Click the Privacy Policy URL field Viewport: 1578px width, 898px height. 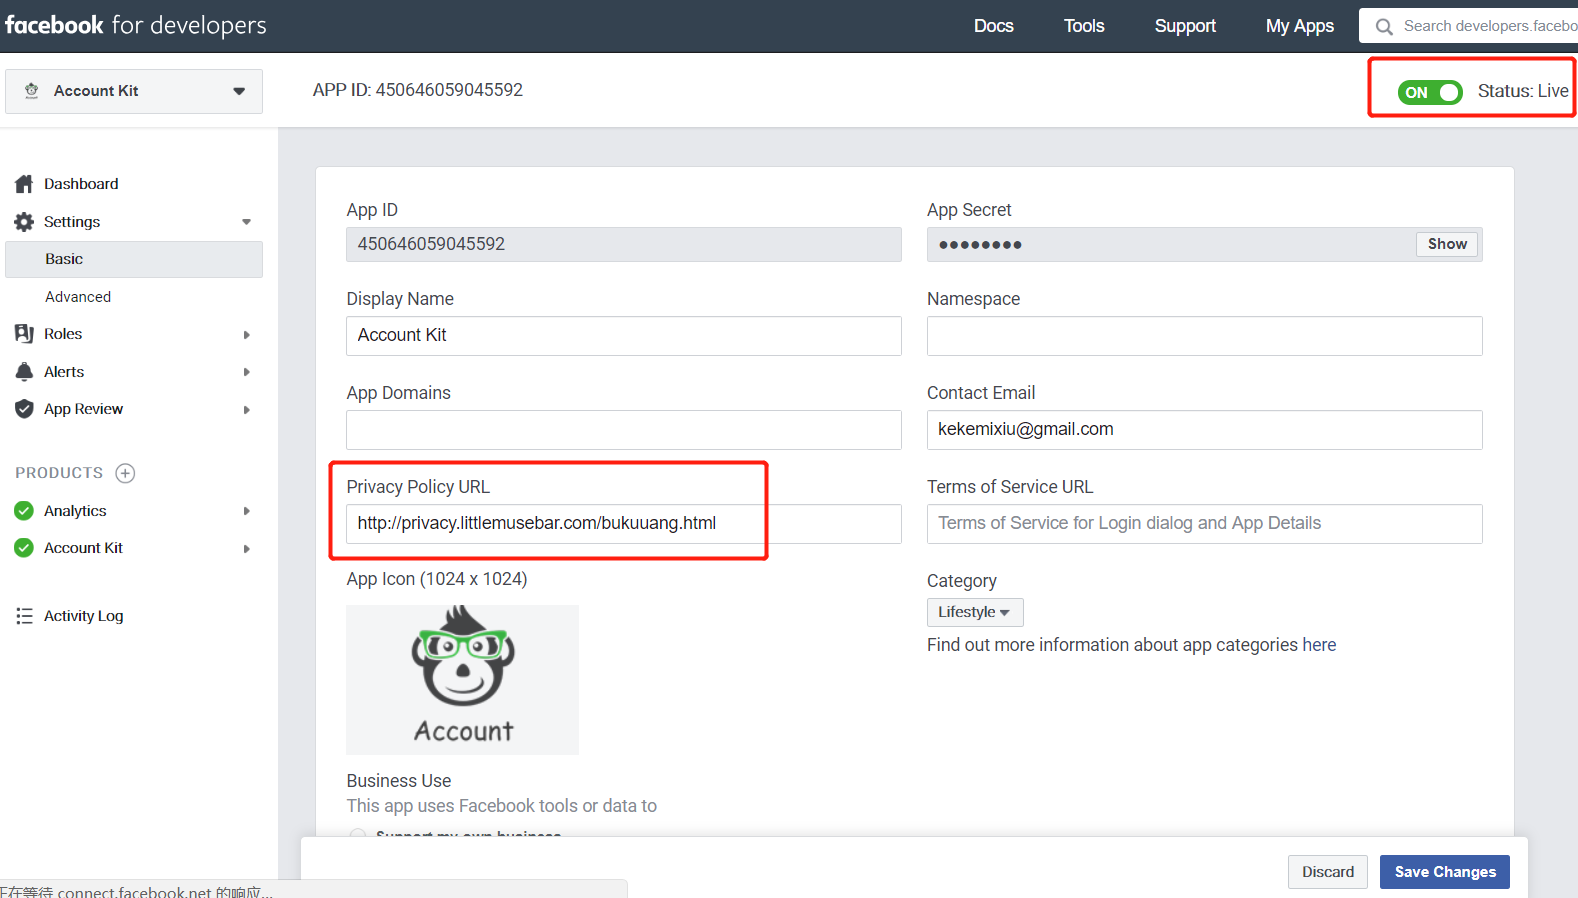624,524
